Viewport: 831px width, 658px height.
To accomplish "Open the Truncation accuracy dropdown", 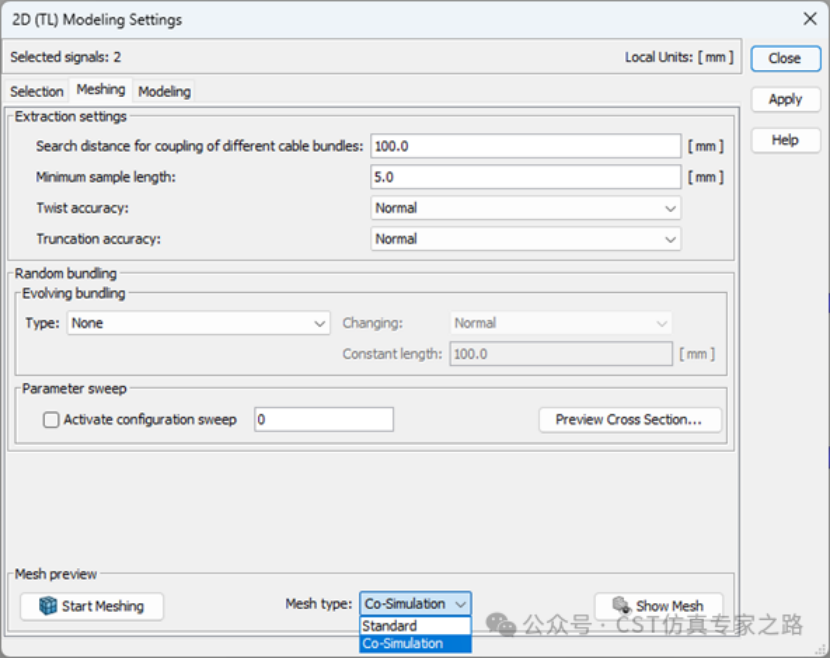I will tap(525, 239).
